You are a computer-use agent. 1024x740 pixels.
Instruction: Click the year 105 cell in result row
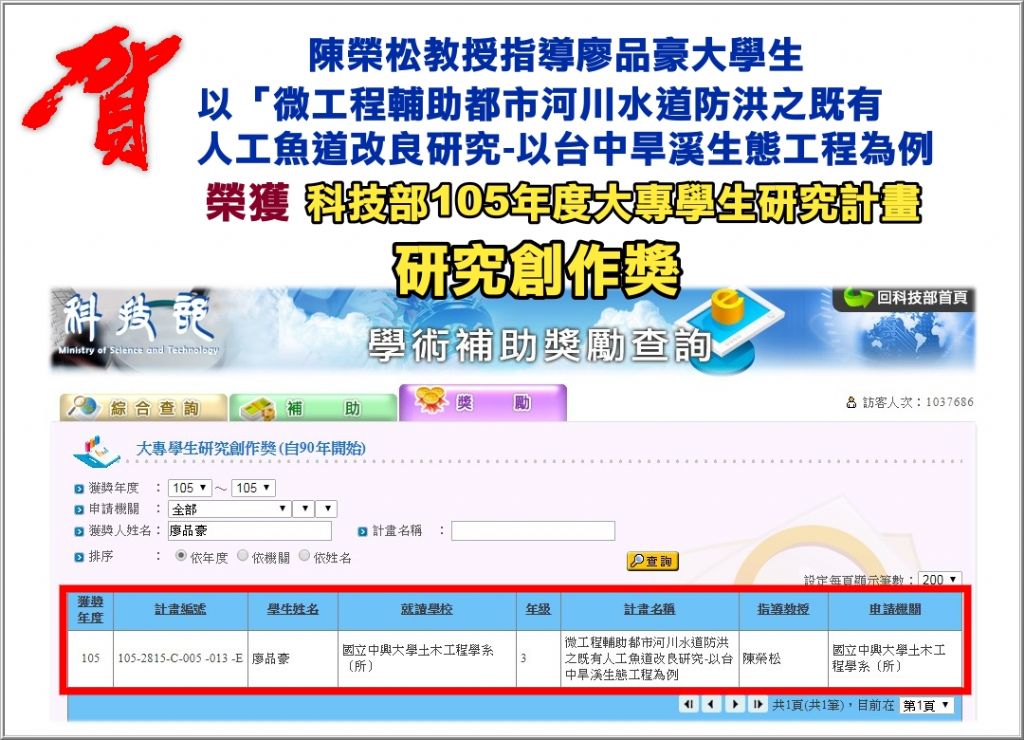90,658
